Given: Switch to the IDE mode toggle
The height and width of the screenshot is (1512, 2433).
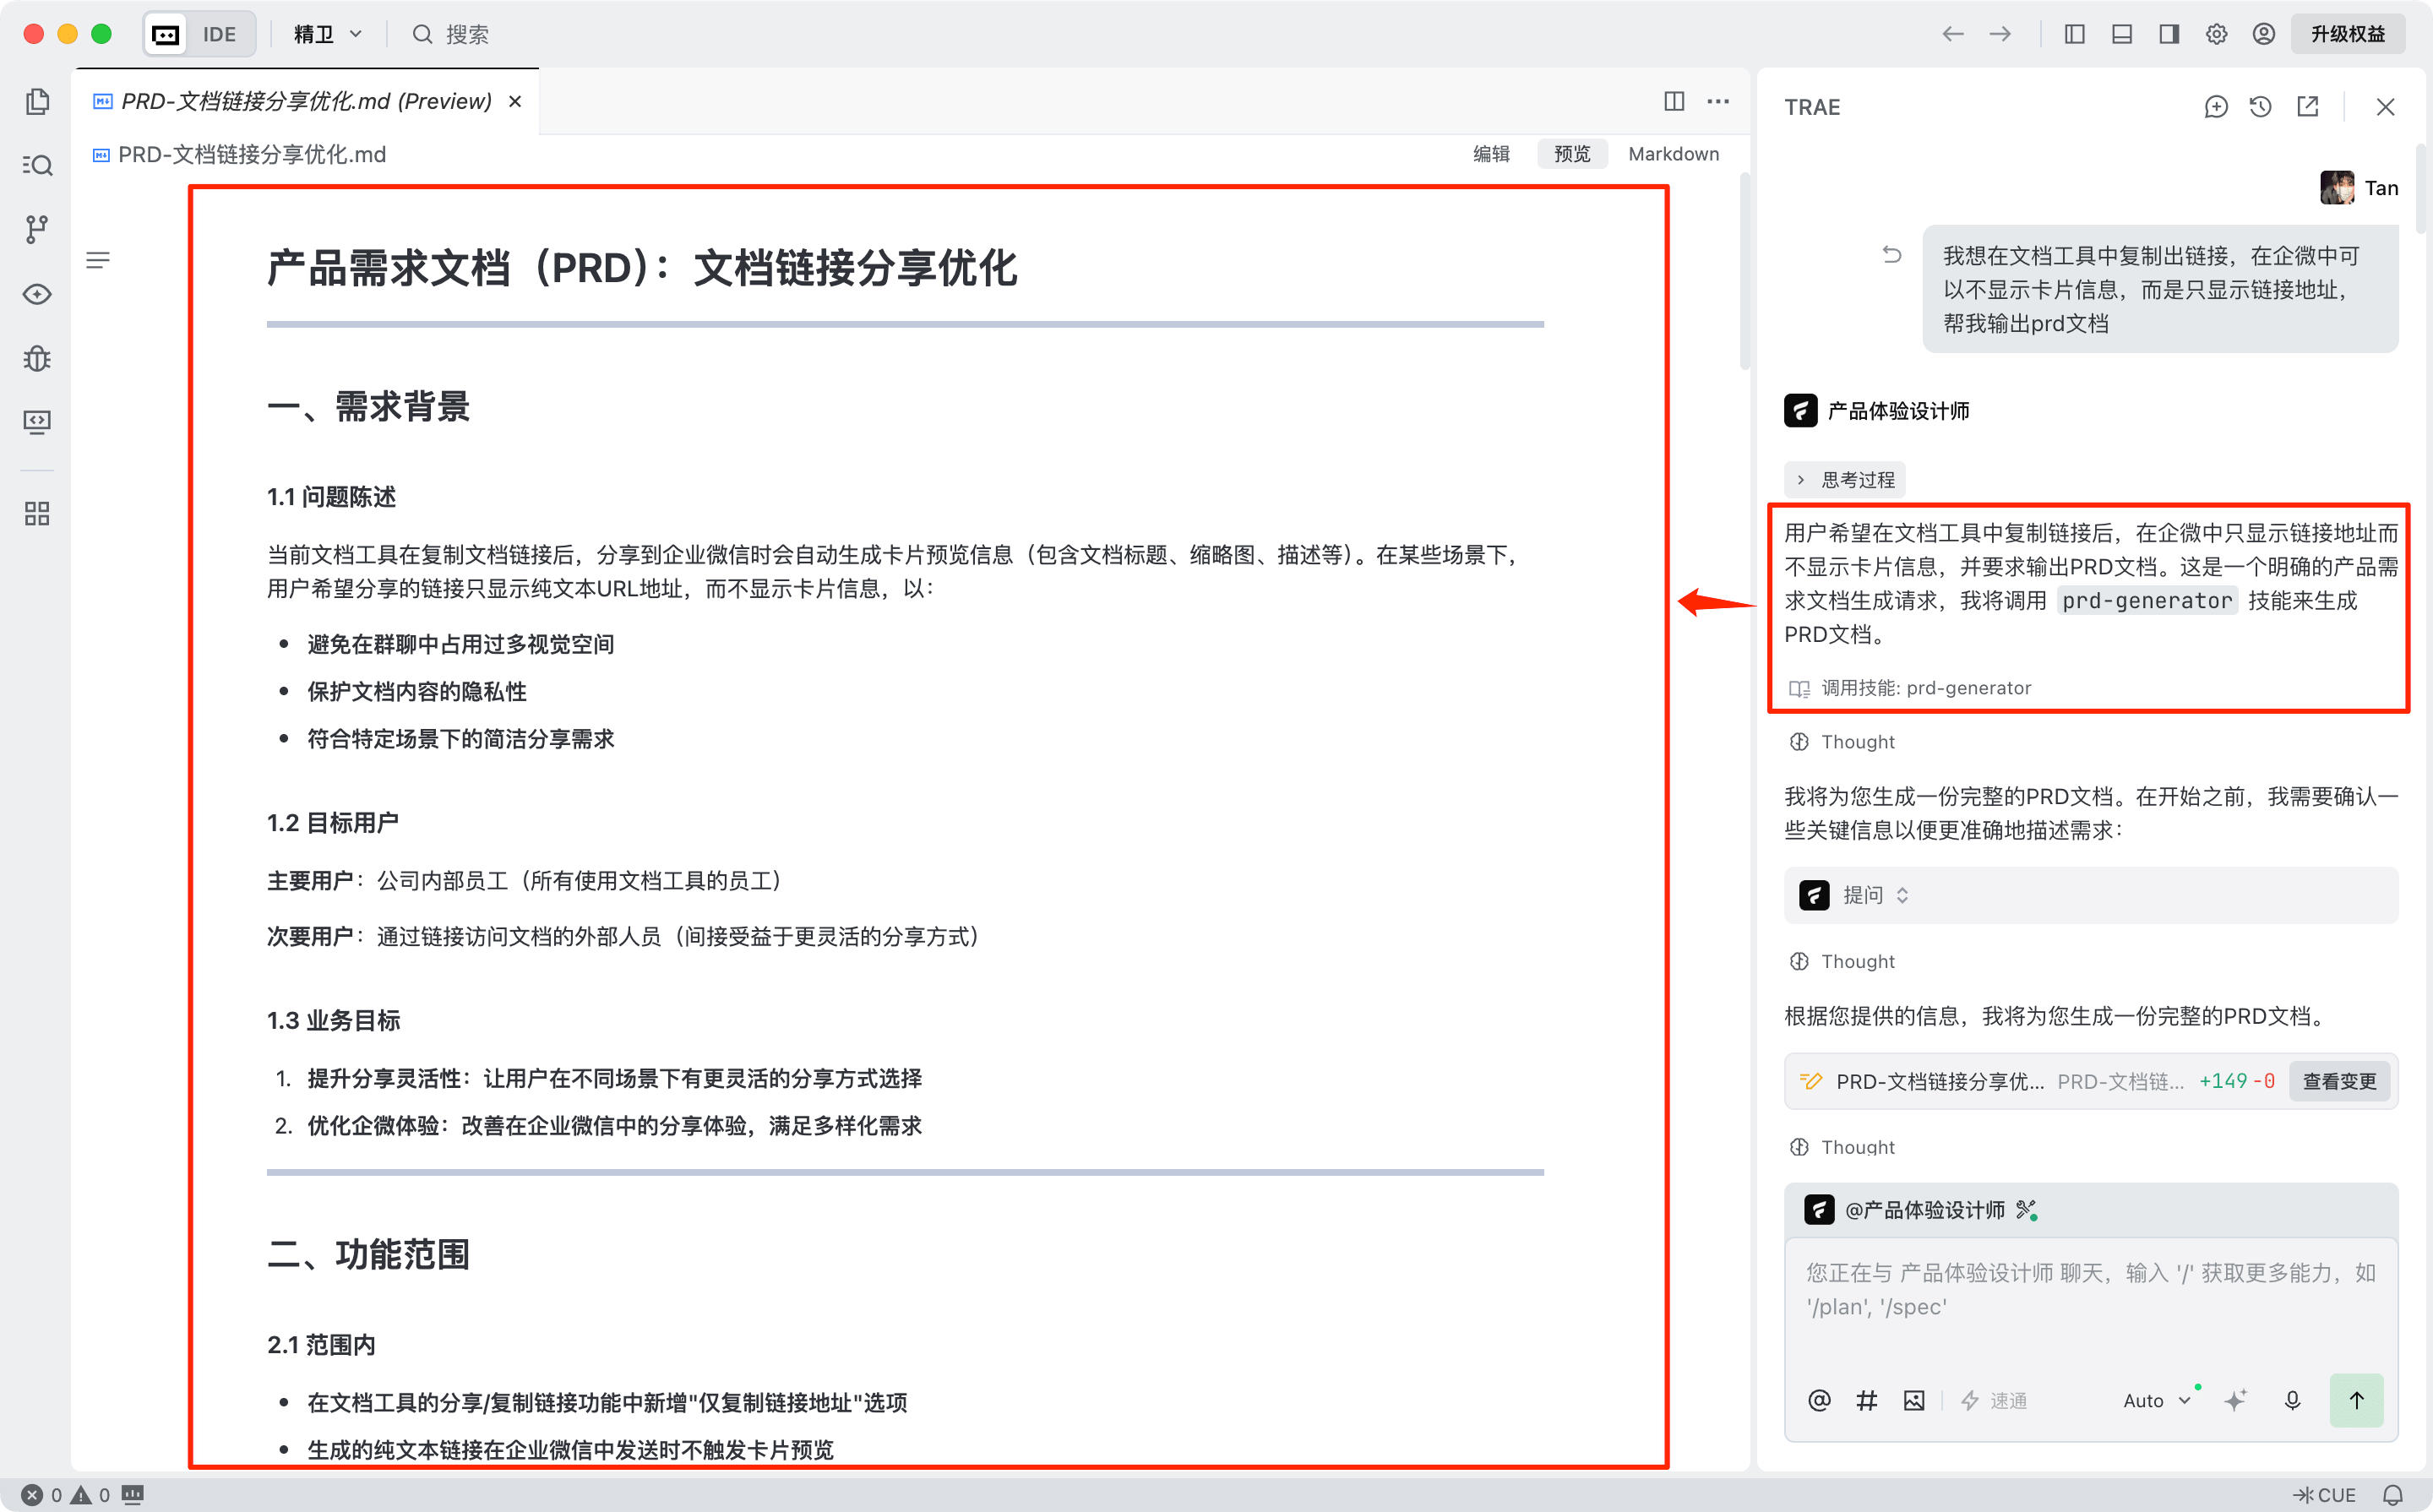Looking at the screenshot, I should click(x=219, y=34).
